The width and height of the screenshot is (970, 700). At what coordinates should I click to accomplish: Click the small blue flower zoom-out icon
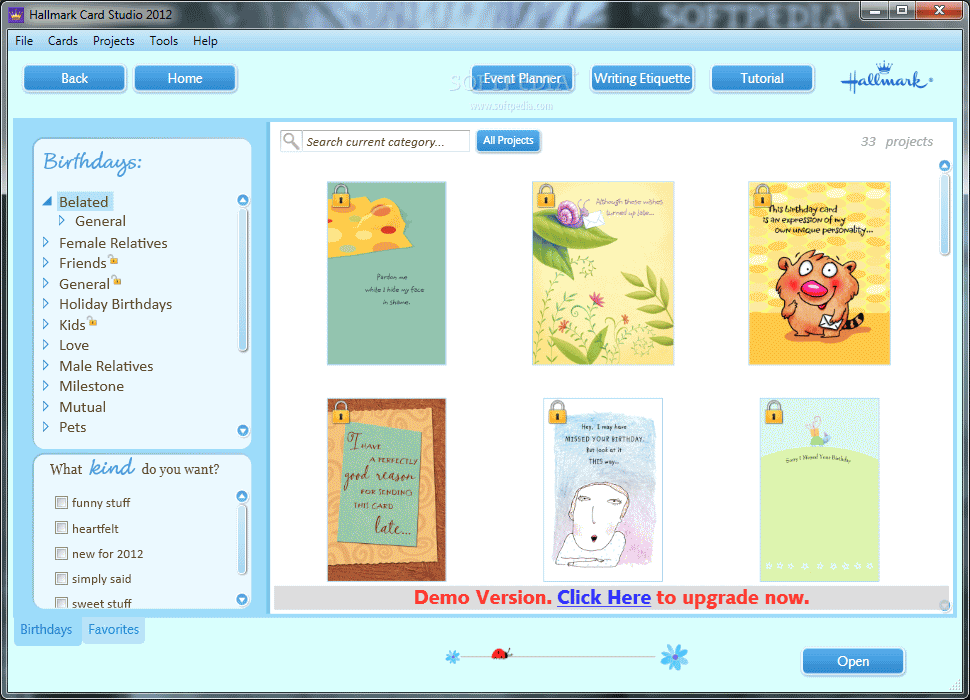453,657
